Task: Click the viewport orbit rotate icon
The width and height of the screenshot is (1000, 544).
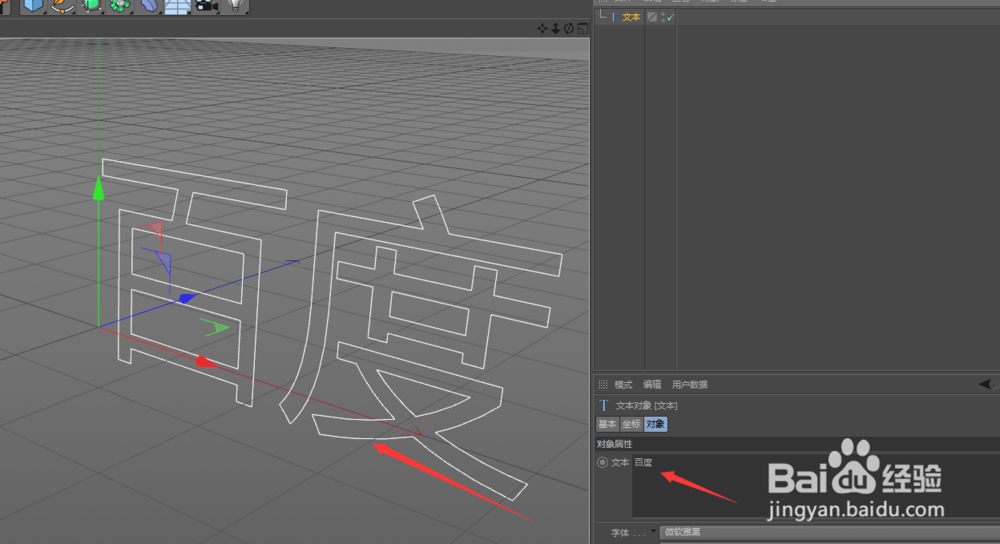Action: pos(569,28)
